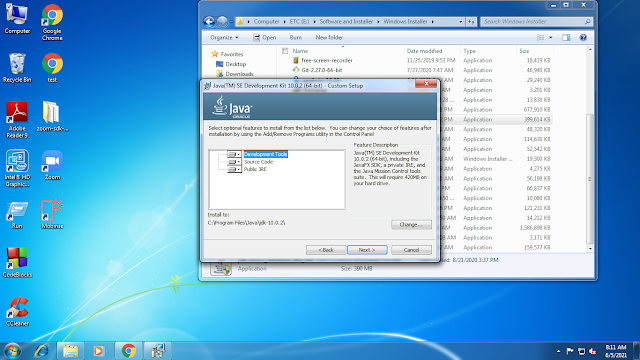Sort files by Size column
The image size is (640, 360).
pyautogui.click(x=524, y=51)
